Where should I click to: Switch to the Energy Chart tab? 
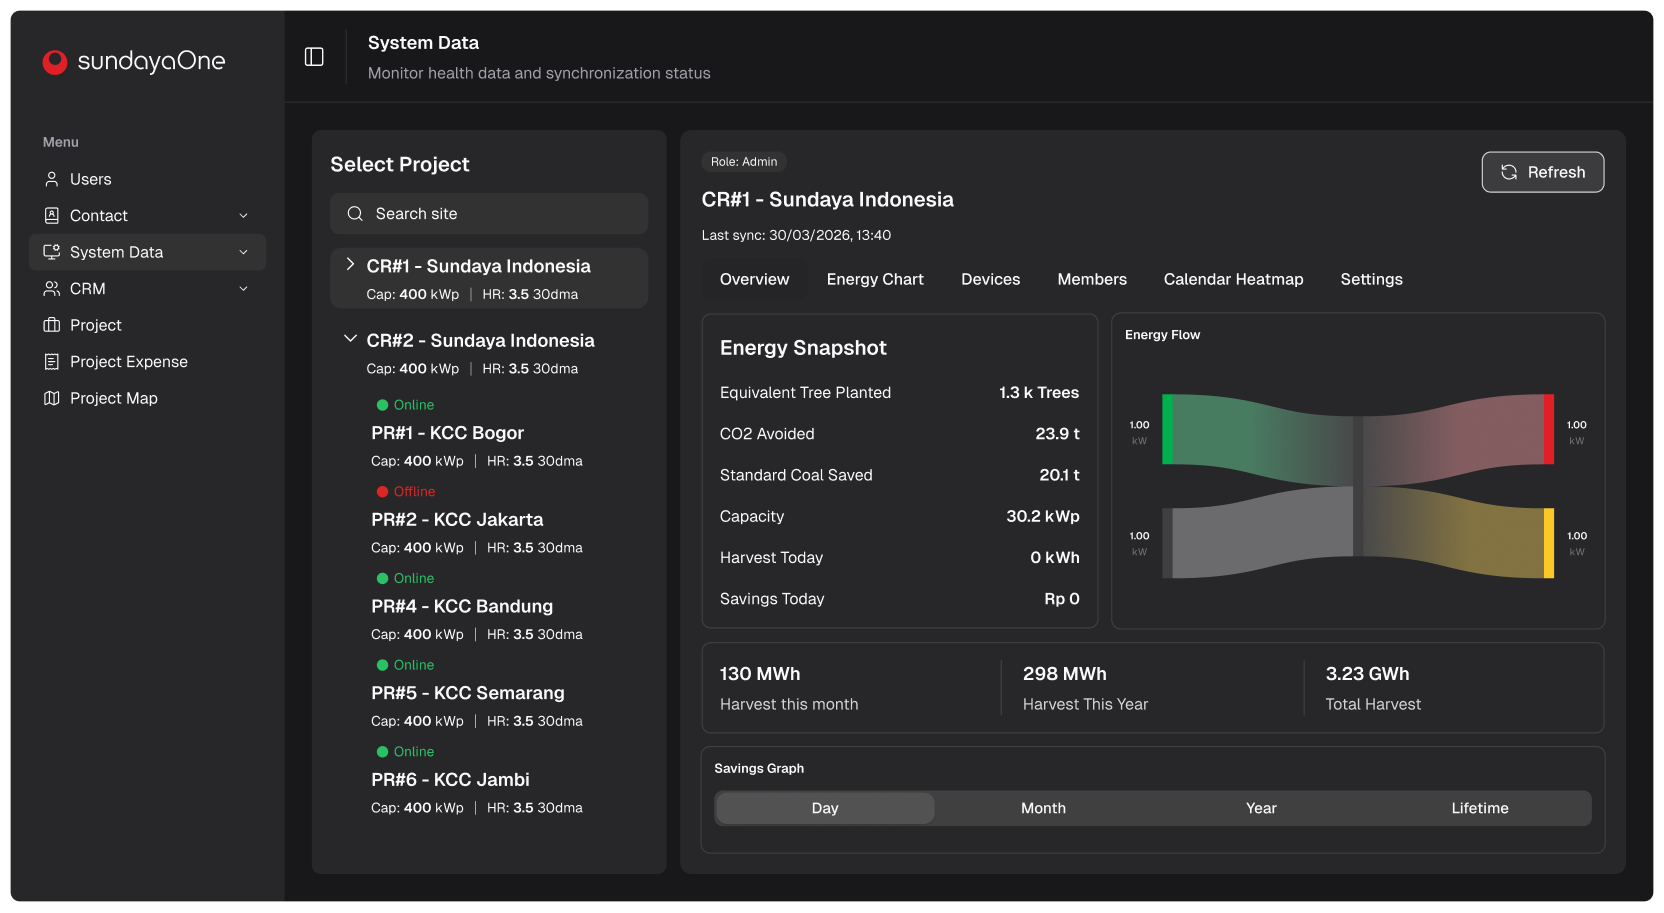click(x=875, y=279)
